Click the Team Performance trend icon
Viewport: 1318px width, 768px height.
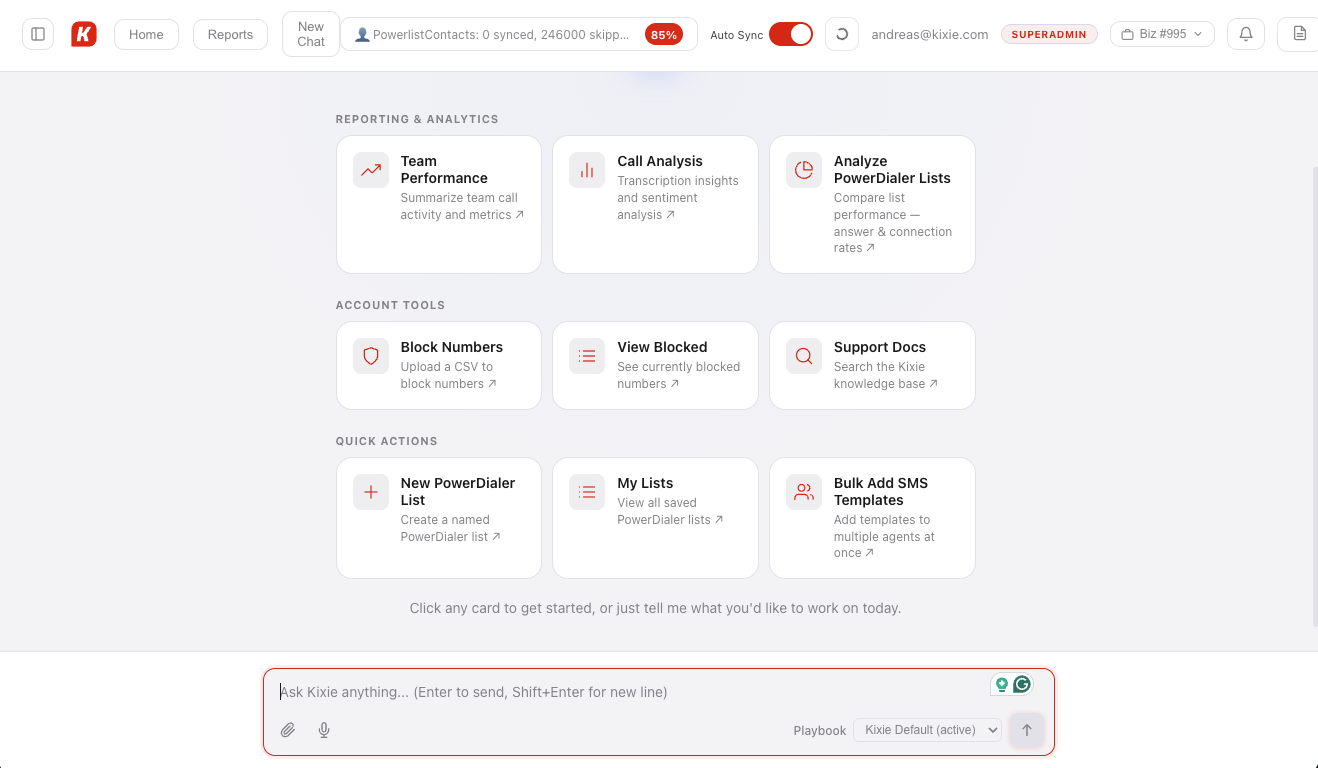[371, 170]
